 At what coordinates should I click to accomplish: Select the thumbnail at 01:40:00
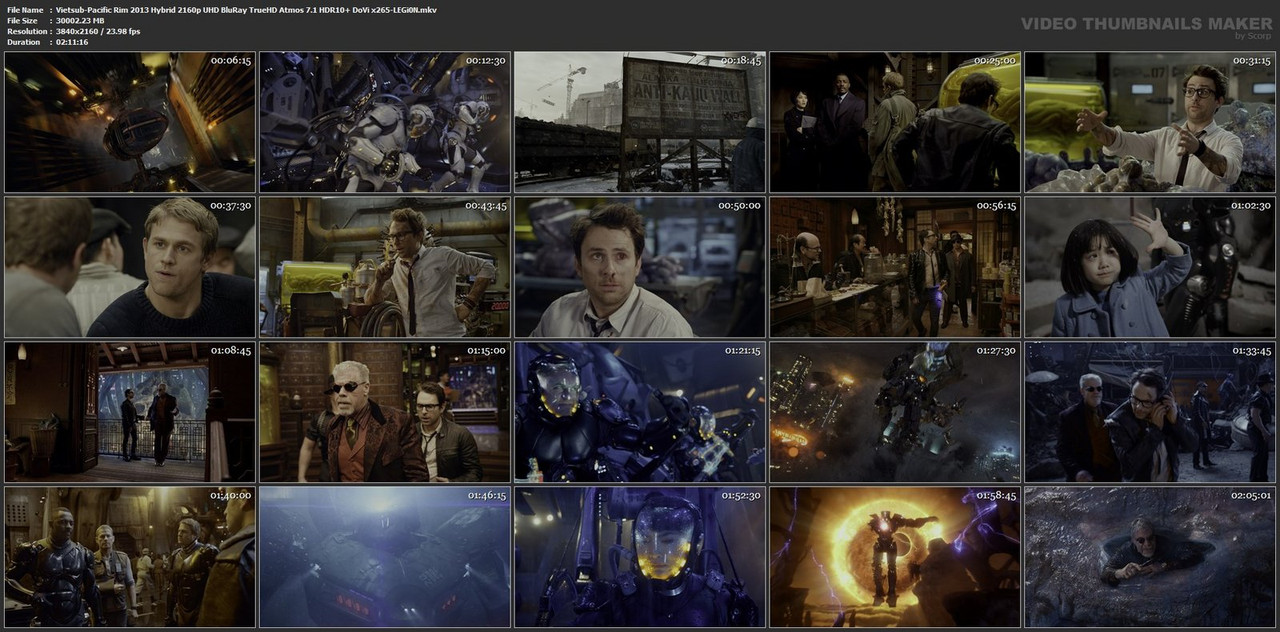point(130,557)
